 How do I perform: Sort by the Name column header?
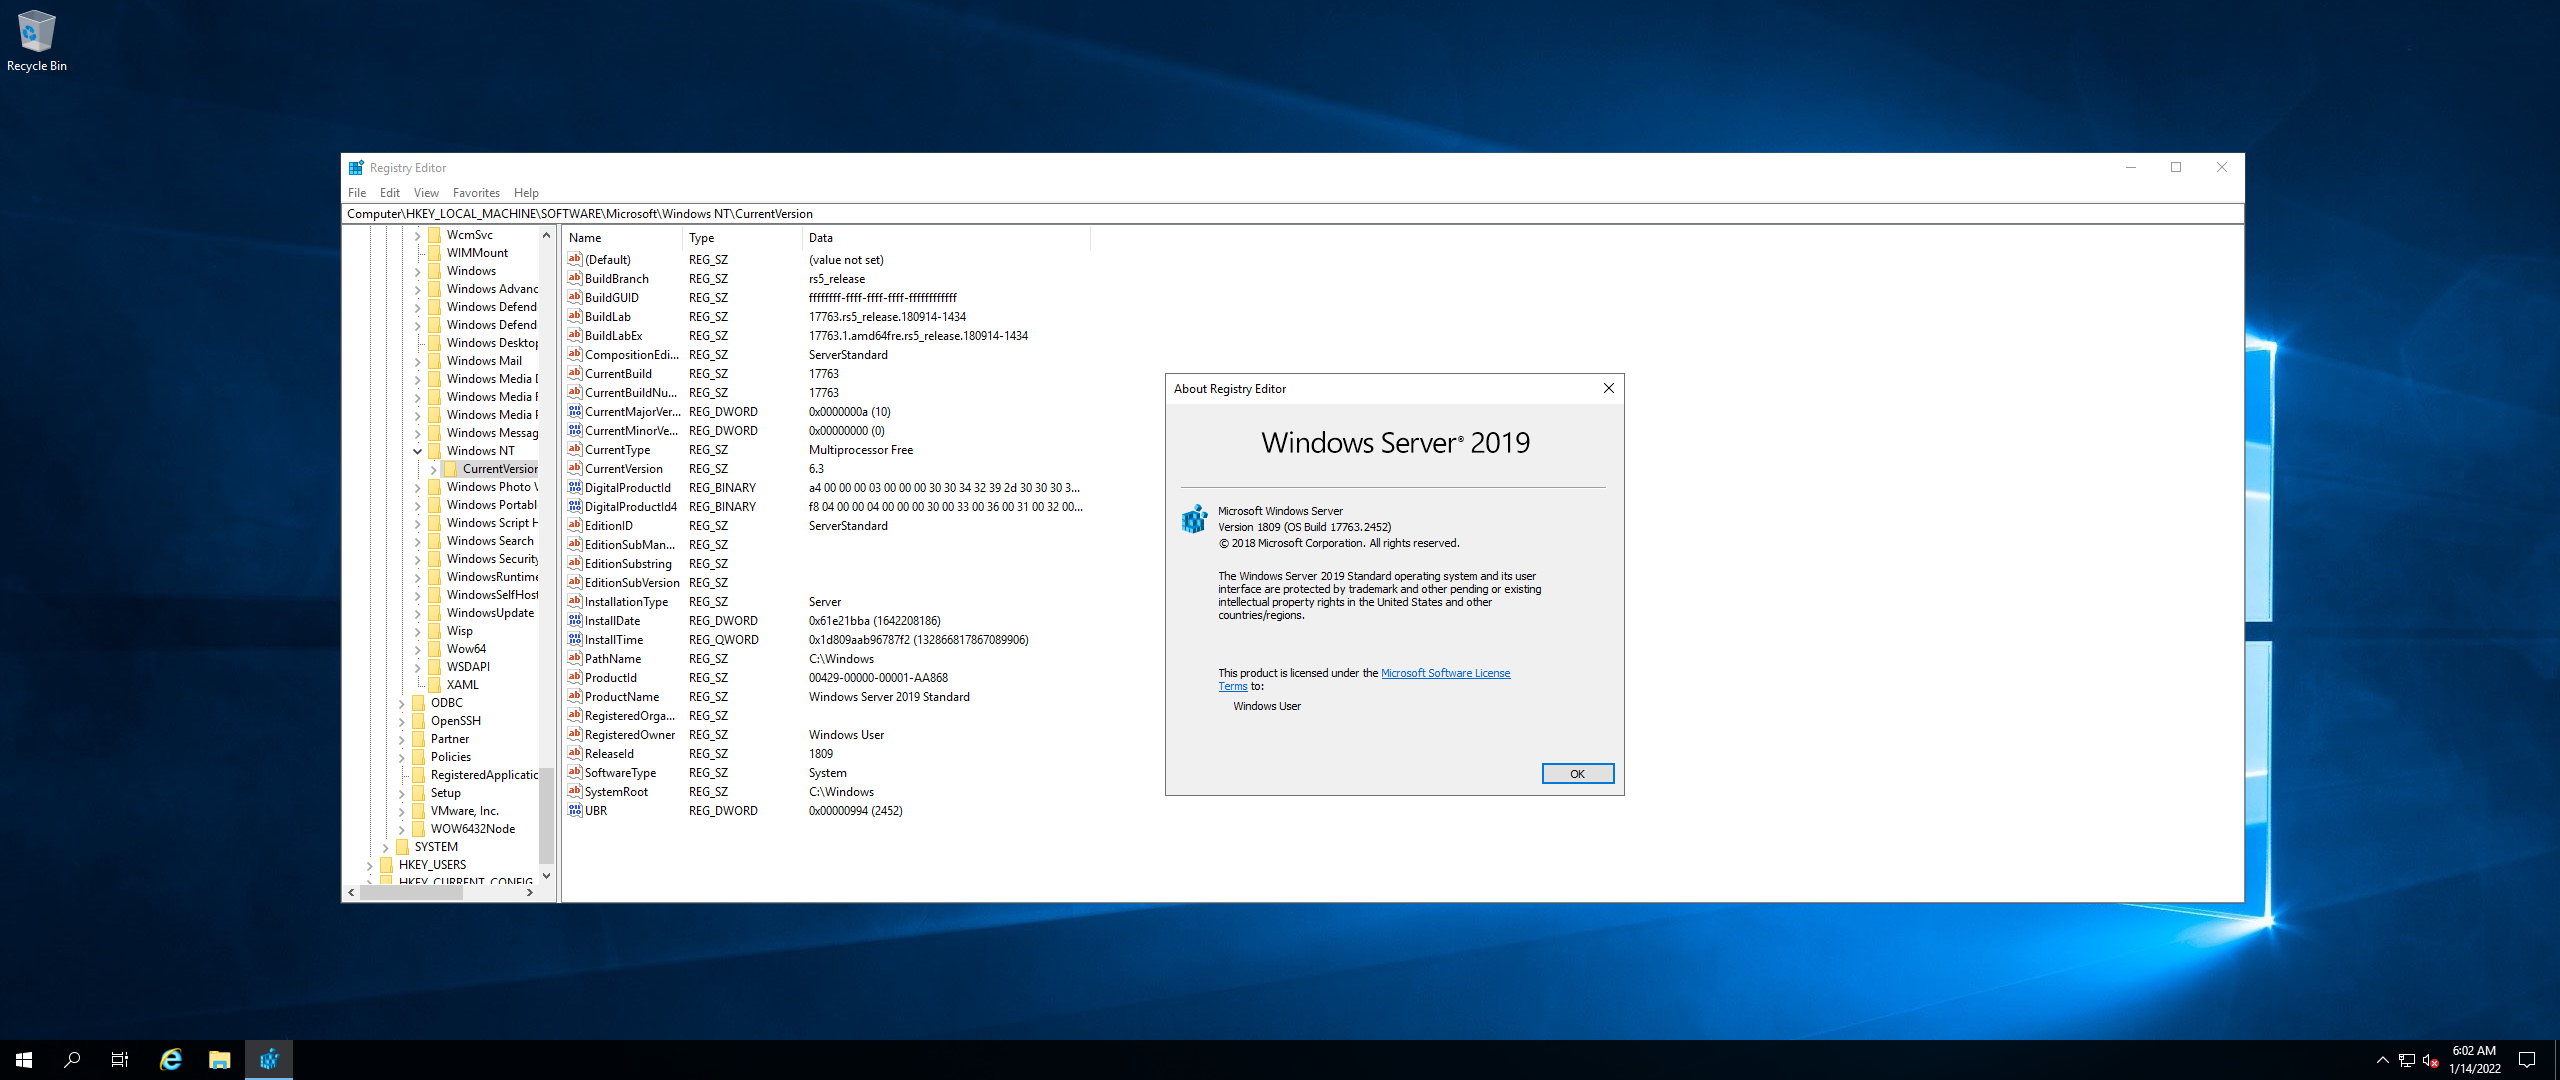622,238
